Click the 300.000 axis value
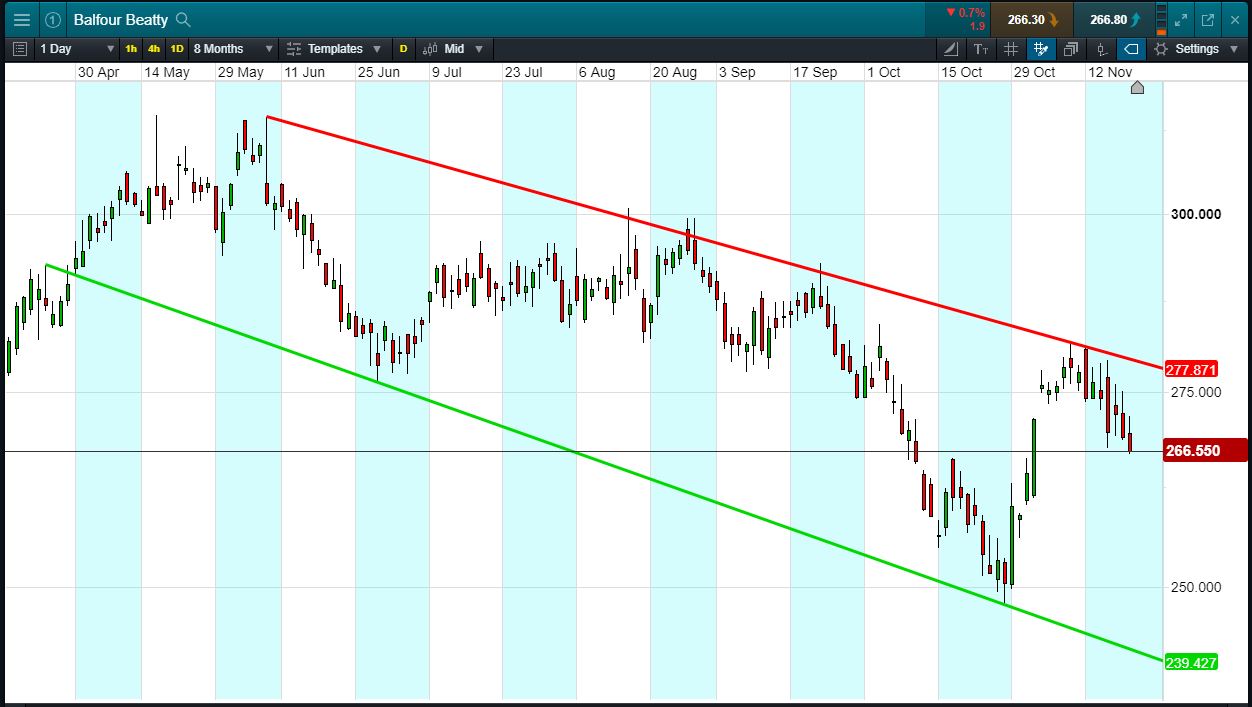Image resolution: width=1252 pixels, height=707 pixels. tap(1196, 214)
